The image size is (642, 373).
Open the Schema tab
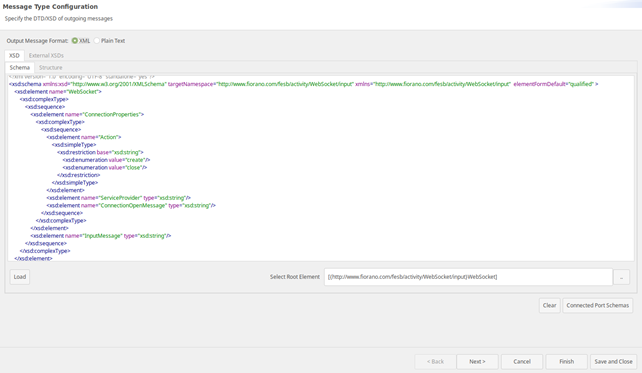pos(20,68)
